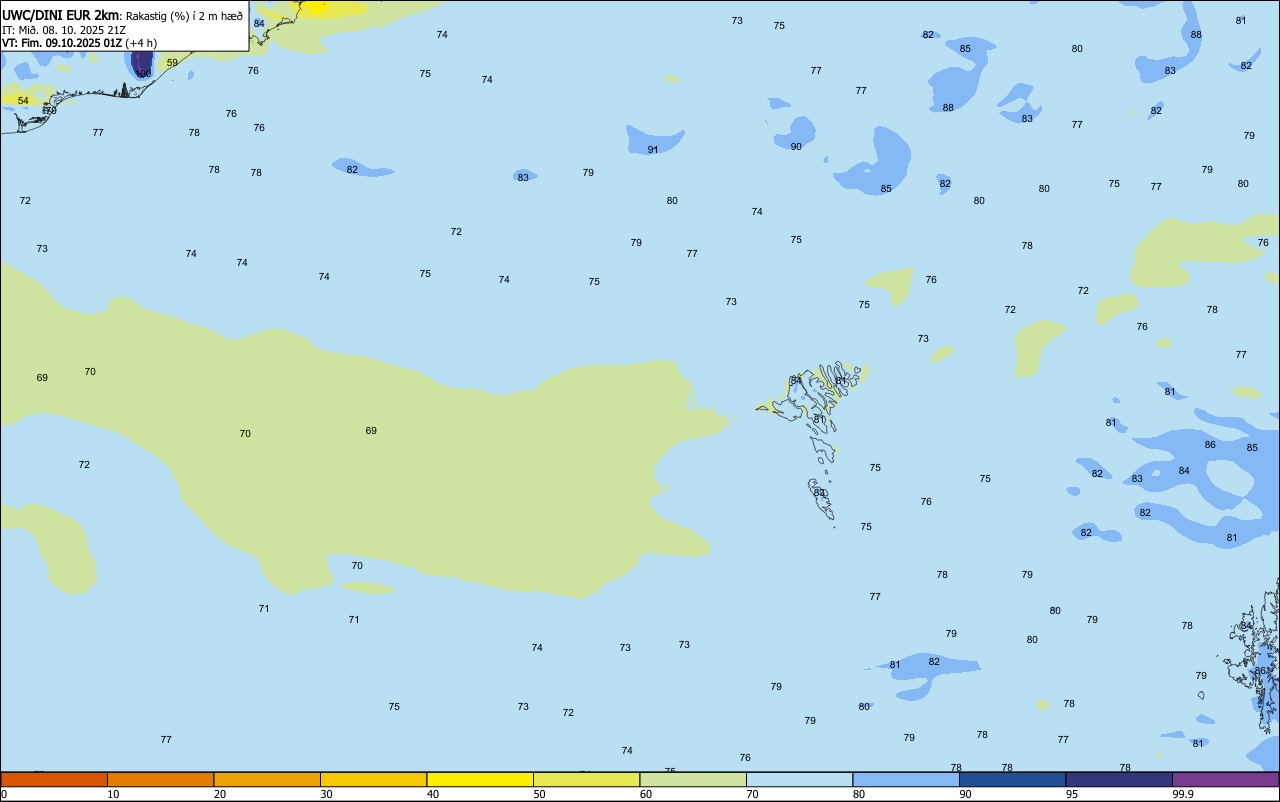Select the 90–95 dark blue legend swatch

(1012, 779)
